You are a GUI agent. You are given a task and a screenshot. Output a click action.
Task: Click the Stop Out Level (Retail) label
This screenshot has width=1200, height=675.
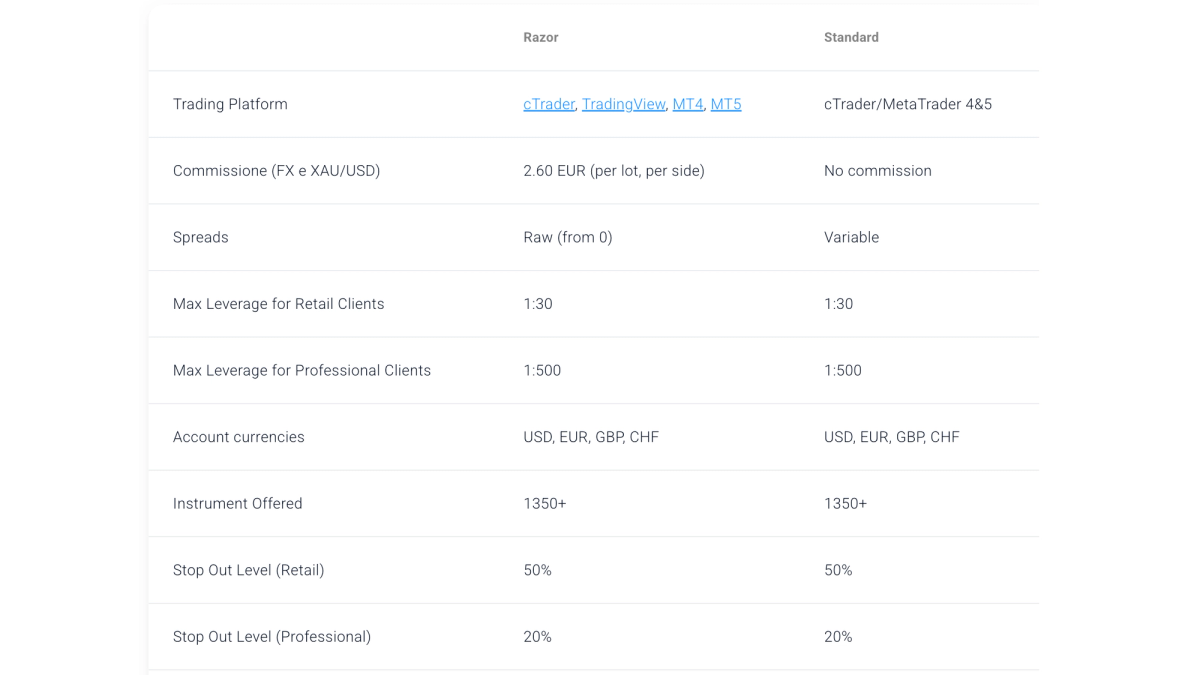[x=249, y=570]
